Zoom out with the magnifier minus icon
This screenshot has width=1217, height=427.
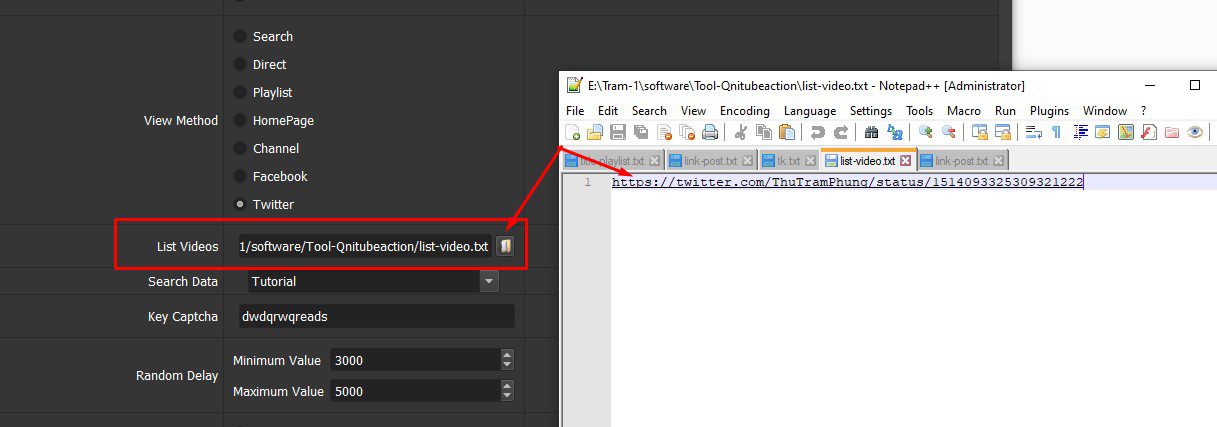(x=949, y=132)
